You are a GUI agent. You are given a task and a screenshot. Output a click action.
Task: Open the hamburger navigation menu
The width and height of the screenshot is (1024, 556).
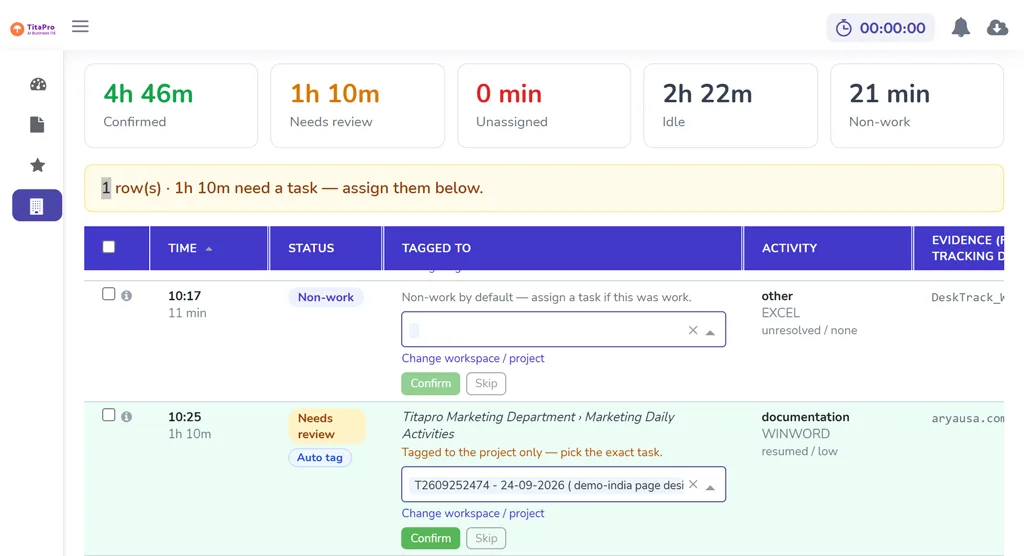click(80, 27)
